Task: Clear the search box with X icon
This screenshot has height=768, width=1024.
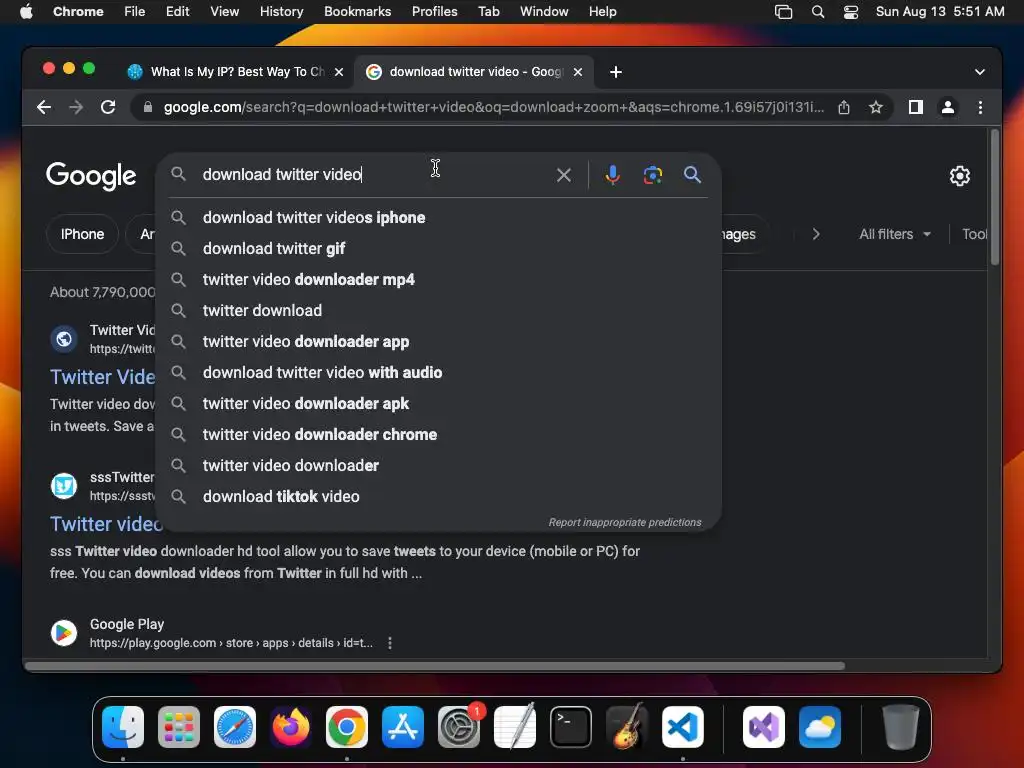Action: pos(564,175)
